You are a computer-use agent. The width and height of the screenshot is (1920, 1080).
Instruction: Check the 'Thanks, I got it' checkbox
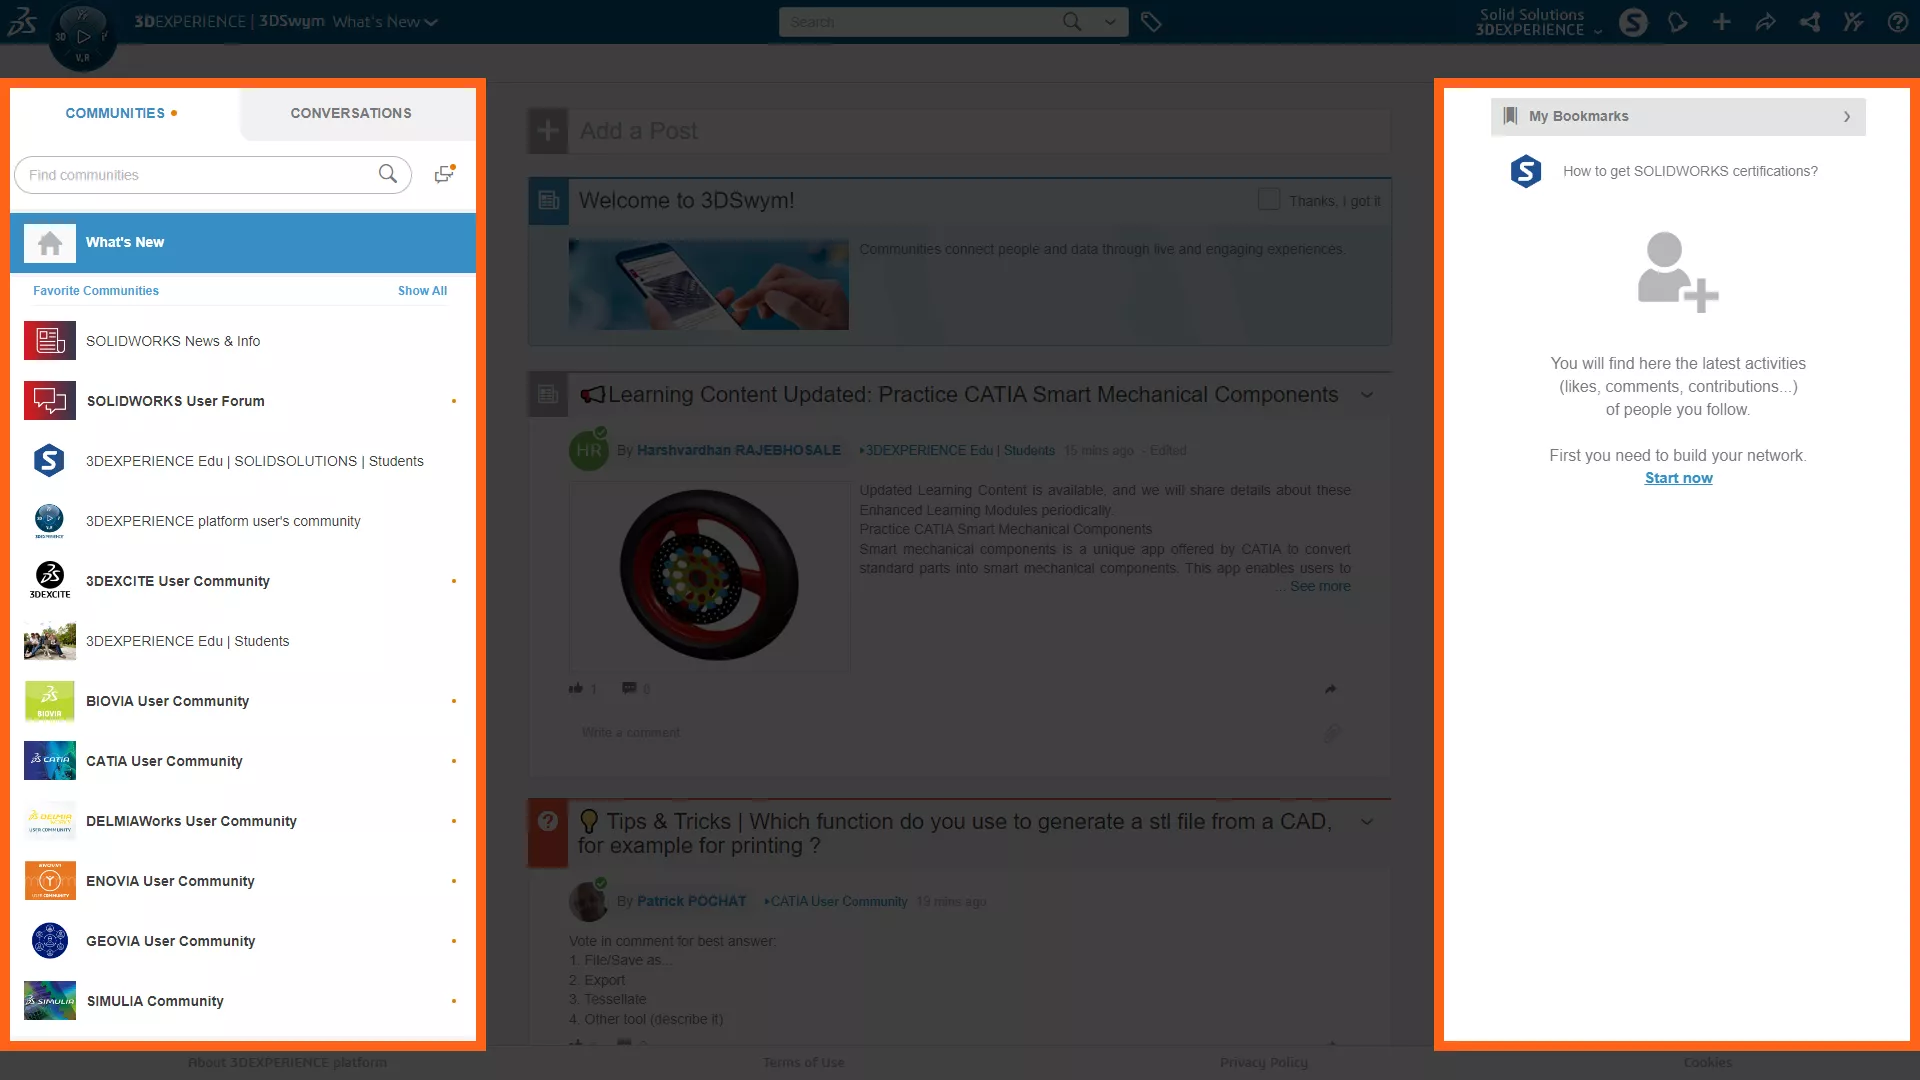point(1268,200)
